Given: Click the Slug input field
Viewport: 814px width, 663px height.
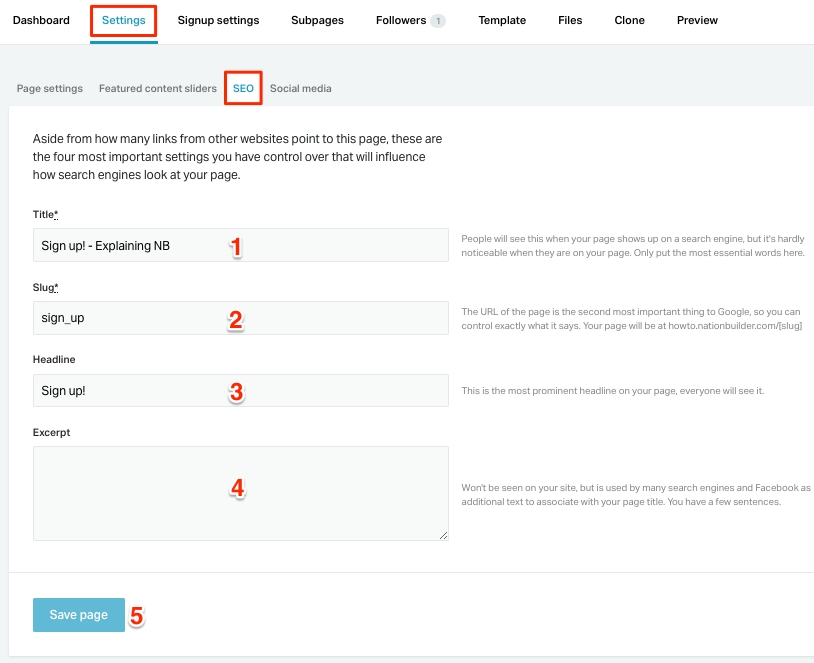Looking at the screenshot, I should click(x=240, y=317).
